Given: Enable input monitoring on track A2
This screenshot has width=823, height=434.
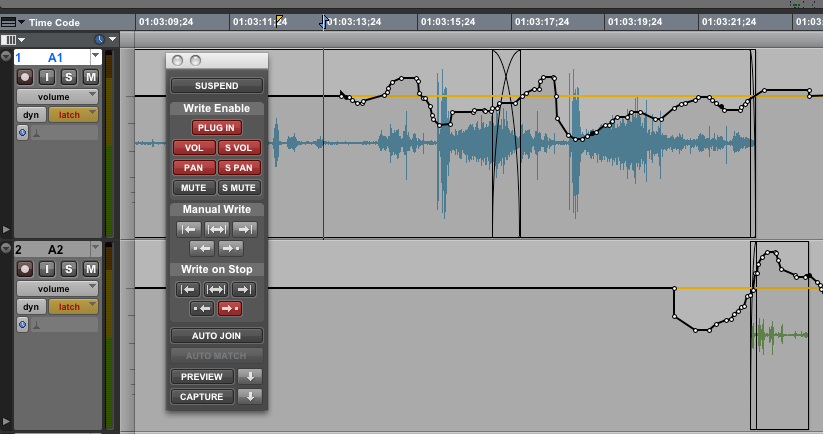Looking at the screenshot, I should pos(48,268).
